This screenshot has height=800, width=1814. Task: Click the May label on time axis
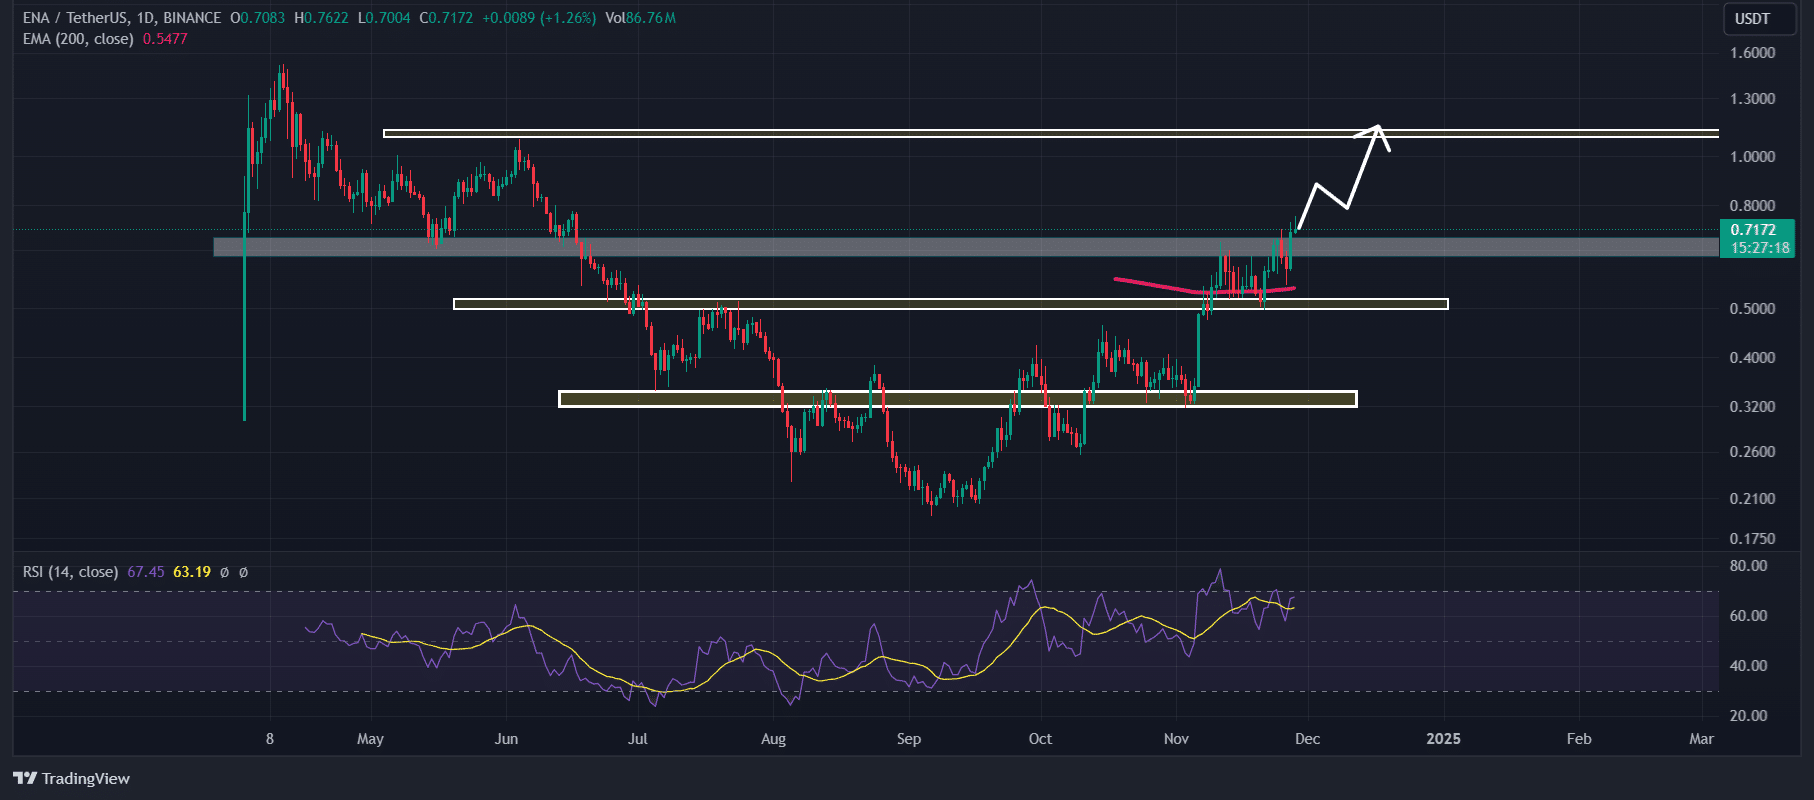point(370,739)
